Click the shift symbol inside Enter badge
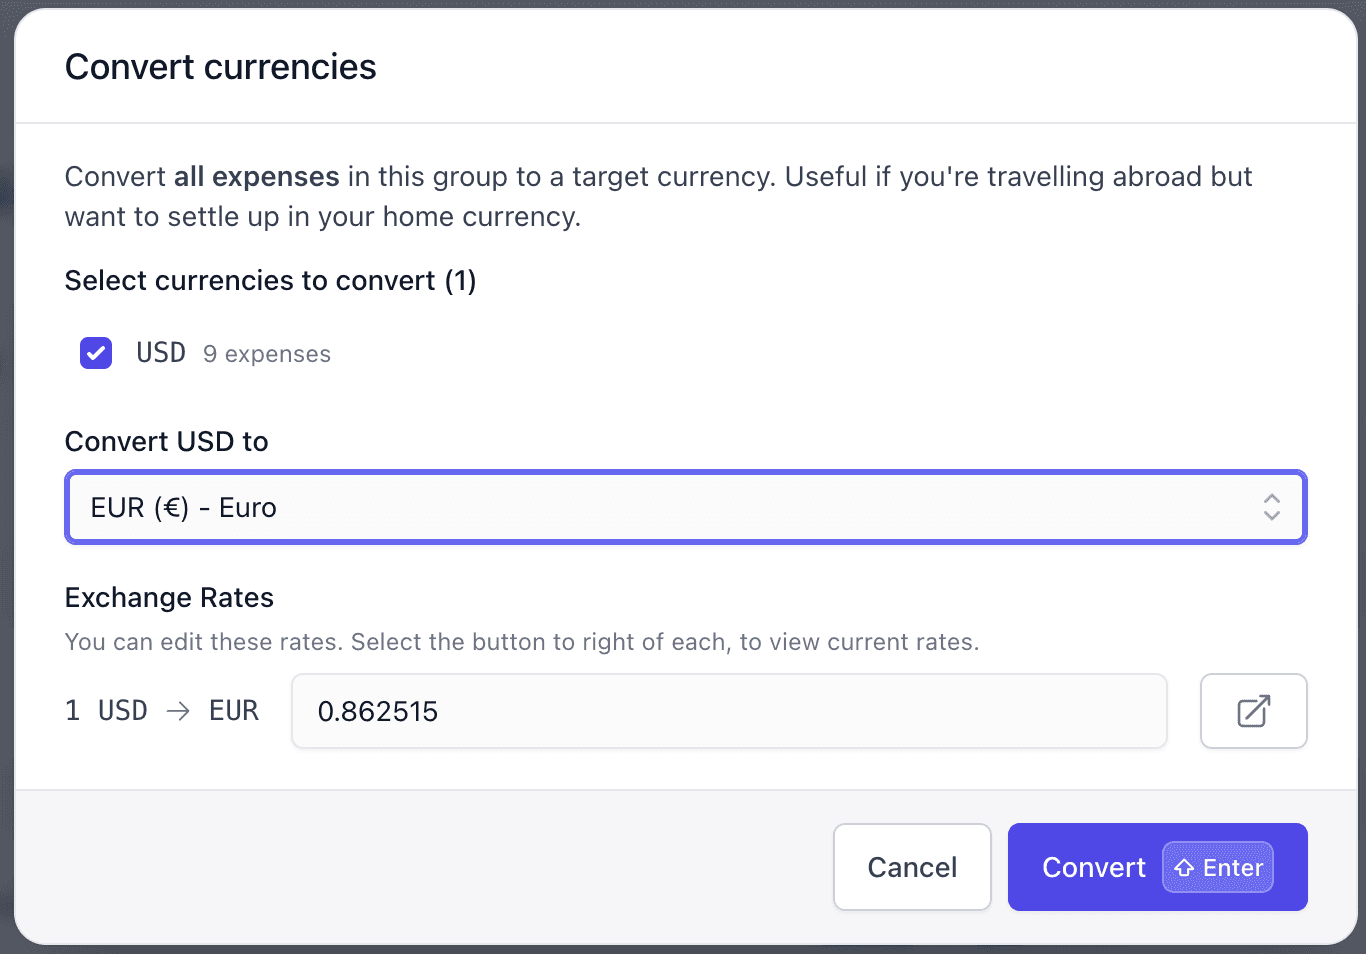The width and height of the screenshot is (1366, 954). pyautogui.click(x=1186, y=867)
